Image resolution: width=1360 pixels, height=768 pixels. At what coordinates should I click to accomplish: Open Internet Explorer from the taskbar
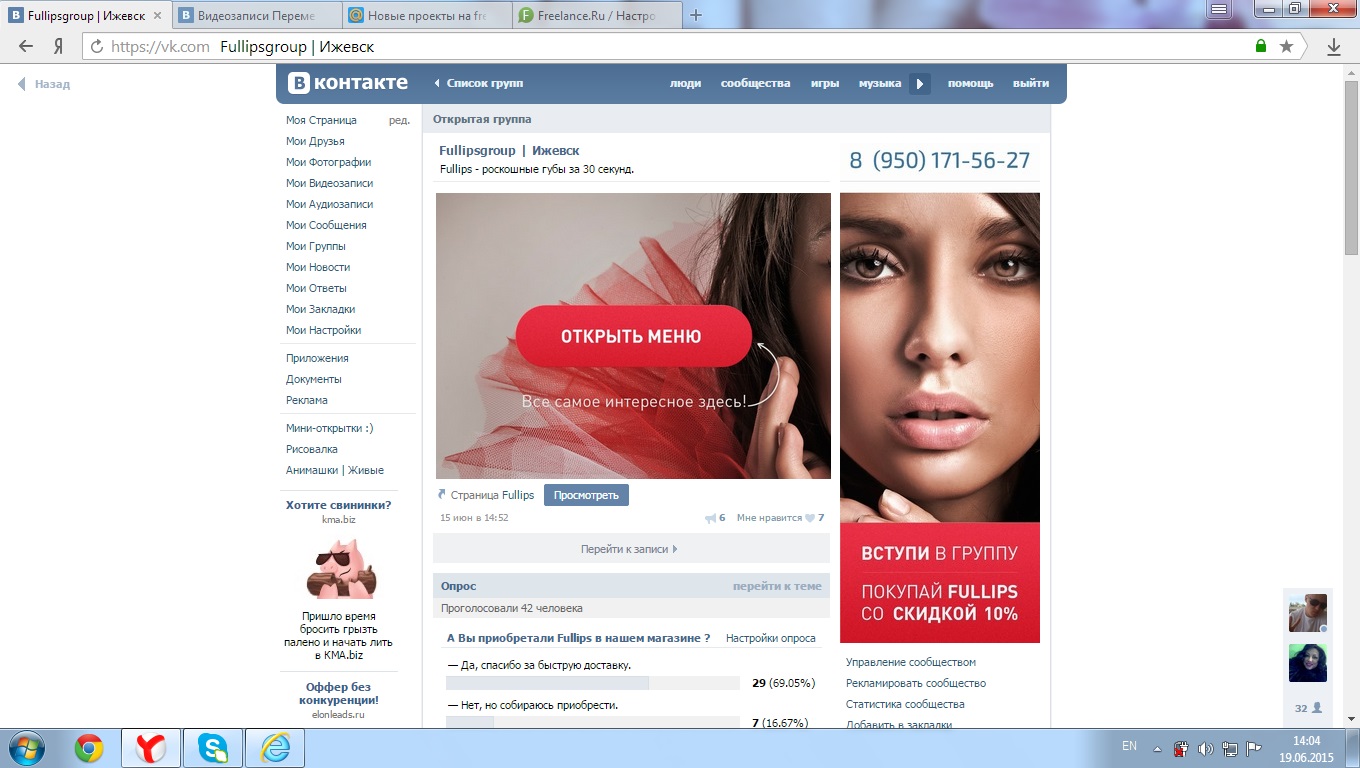[x=274, y=748]
